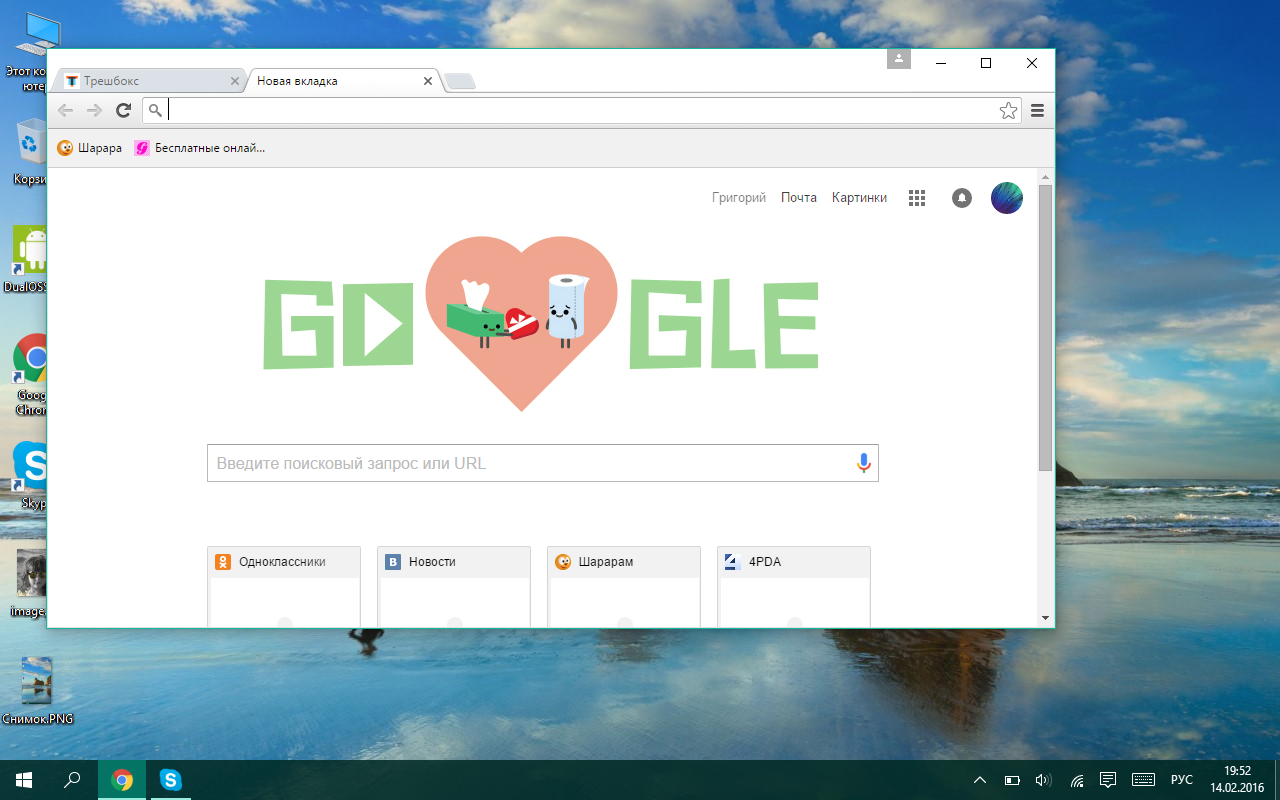Open the volume tray icon
This screenshot has height=800, width=1280.
coord(1043,780)
